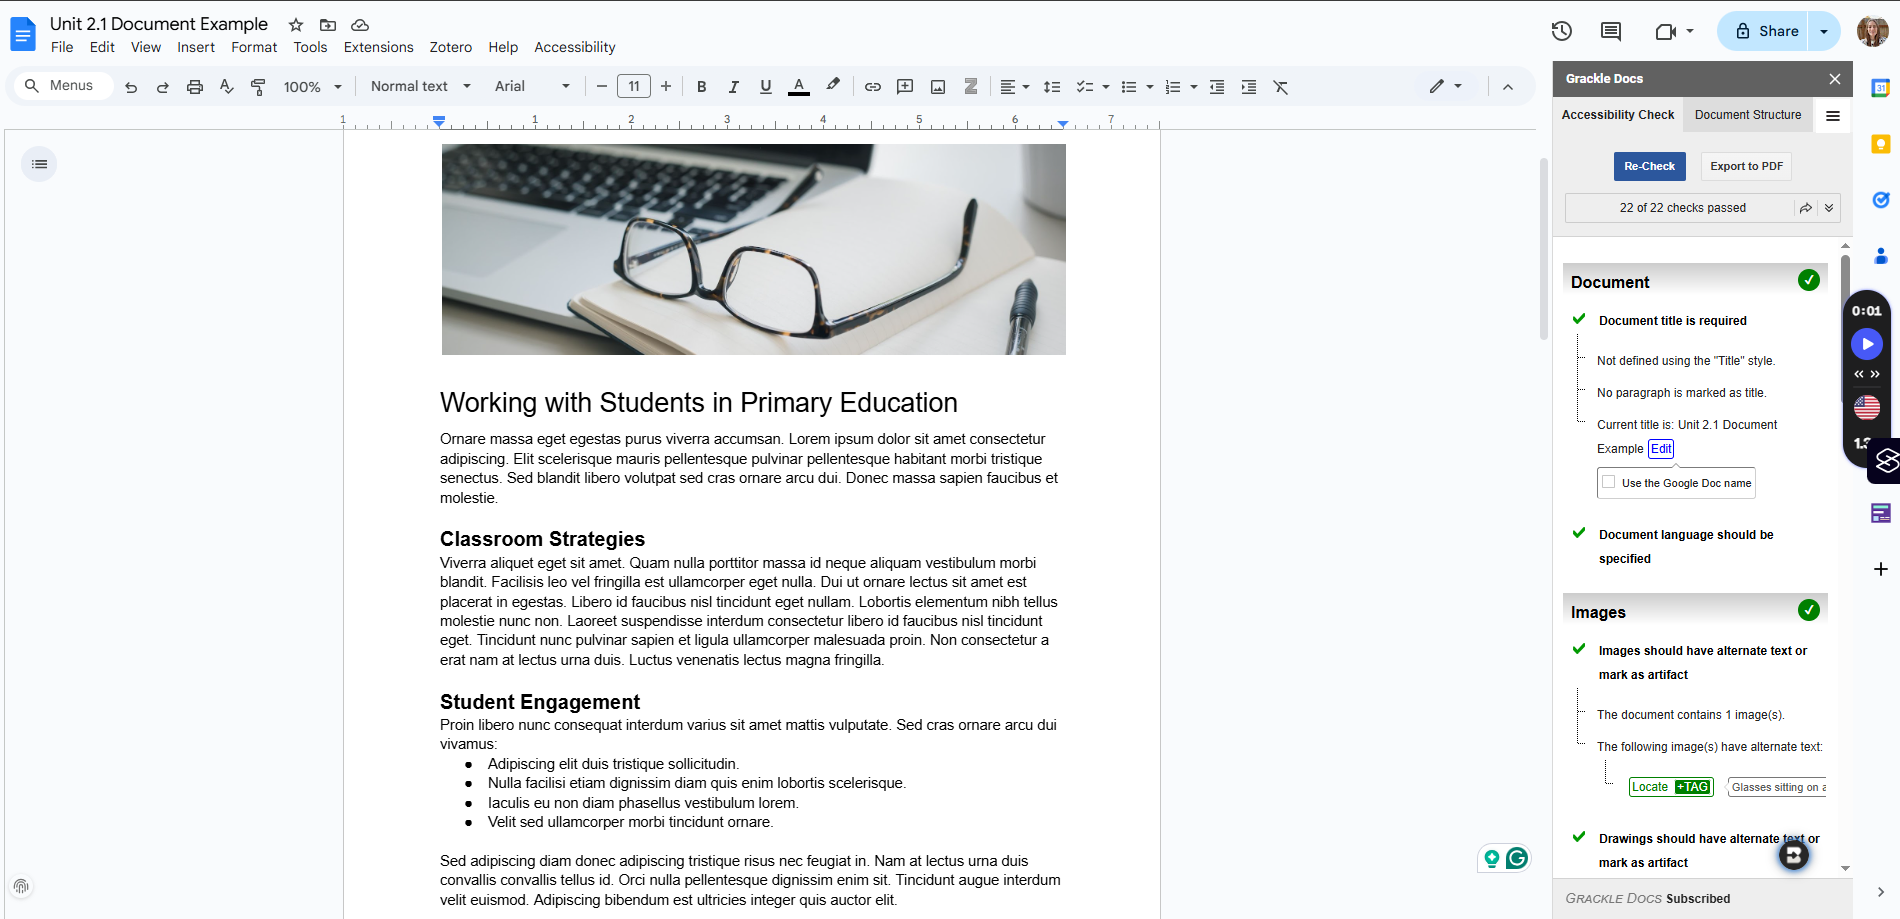The width and height of the screenshot is (1900, 919).
Task: Open Google Keep side panel icon
Action: [1881, 144]
